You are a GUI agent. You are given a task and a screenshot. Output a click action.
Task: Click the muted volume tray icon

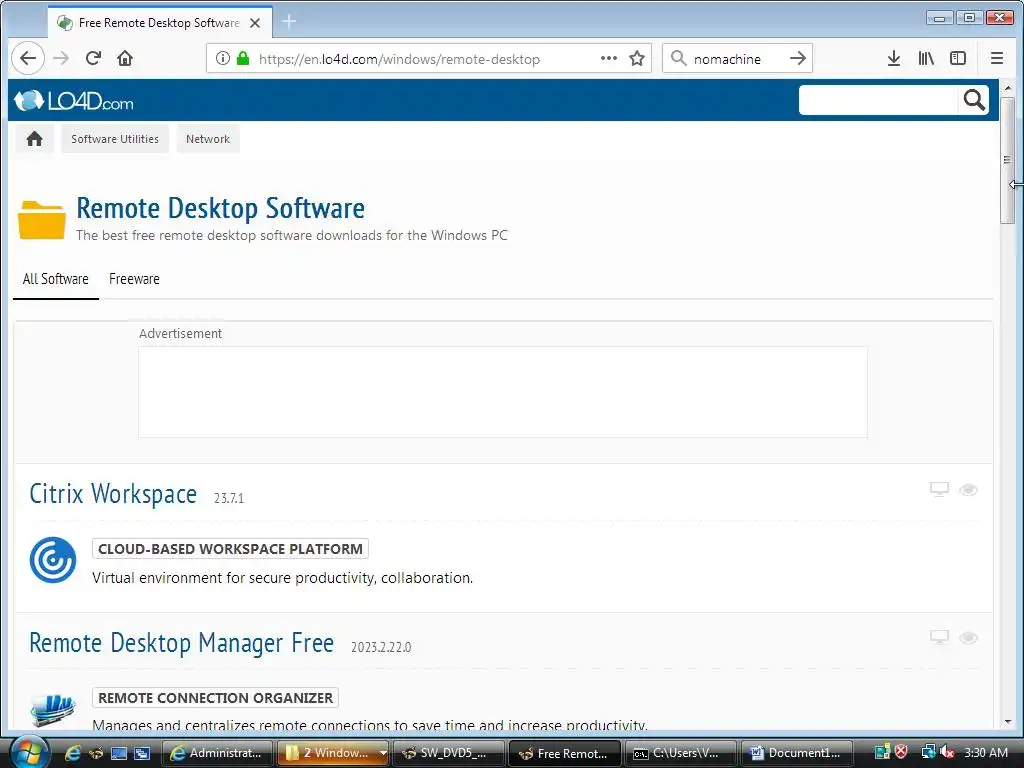[948, 752]
